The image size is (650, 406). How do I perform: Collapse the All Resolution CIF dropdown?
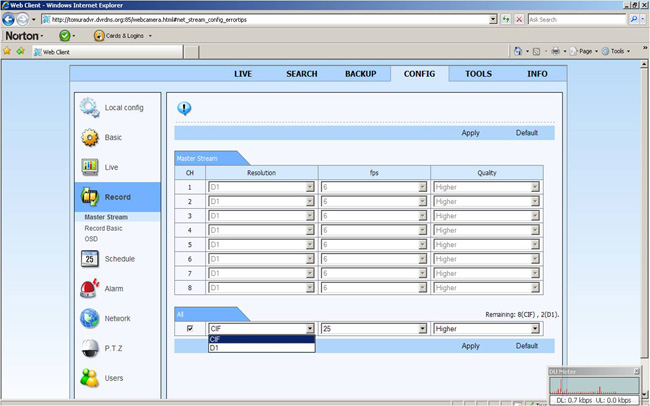point(310,329)
